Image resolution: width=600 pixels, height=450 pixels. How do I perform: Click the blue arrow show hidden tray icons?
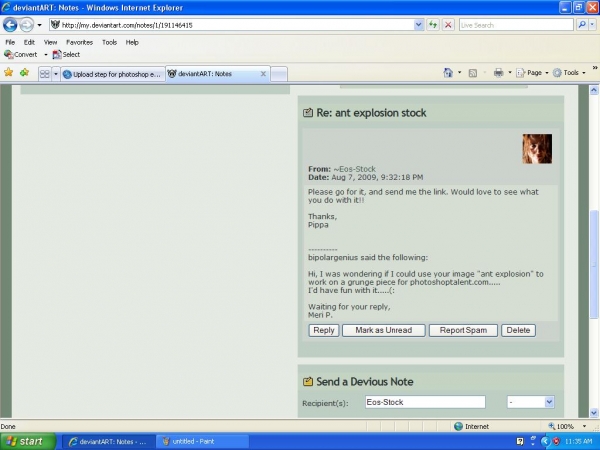click(545, 442)
